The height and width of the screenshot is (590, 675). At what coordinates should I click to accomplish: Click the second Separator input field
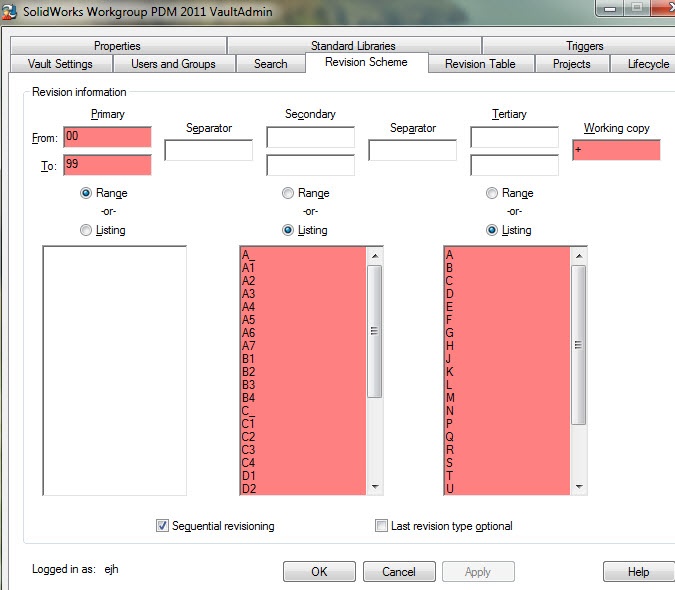412,150
